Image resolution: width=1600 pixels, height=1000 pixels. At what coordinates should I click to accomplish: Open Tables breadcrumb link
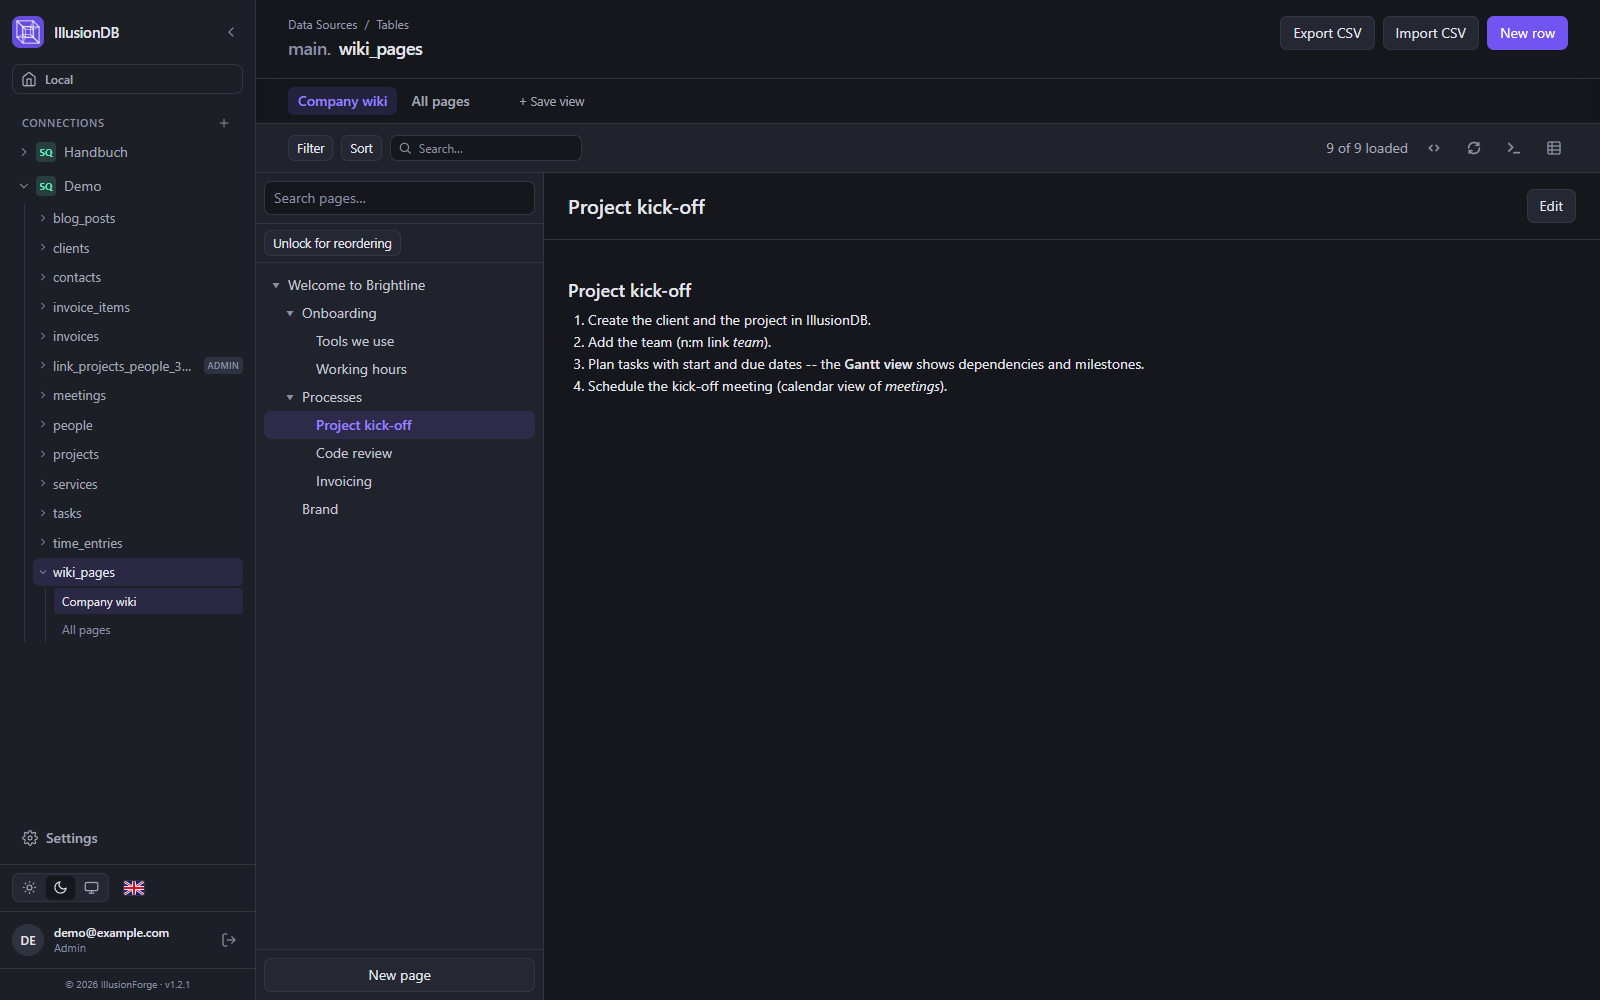point(392,25)
